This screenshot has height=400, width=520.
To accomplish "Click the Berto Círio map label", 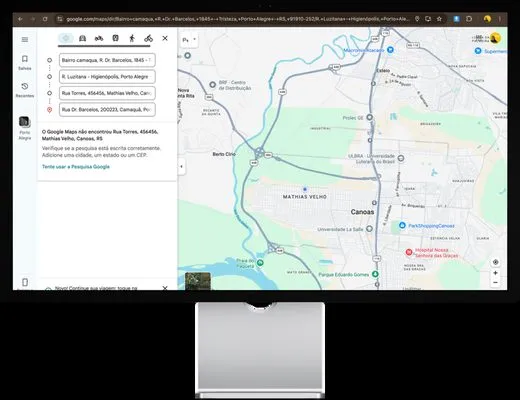I will (x=224, y=154).
